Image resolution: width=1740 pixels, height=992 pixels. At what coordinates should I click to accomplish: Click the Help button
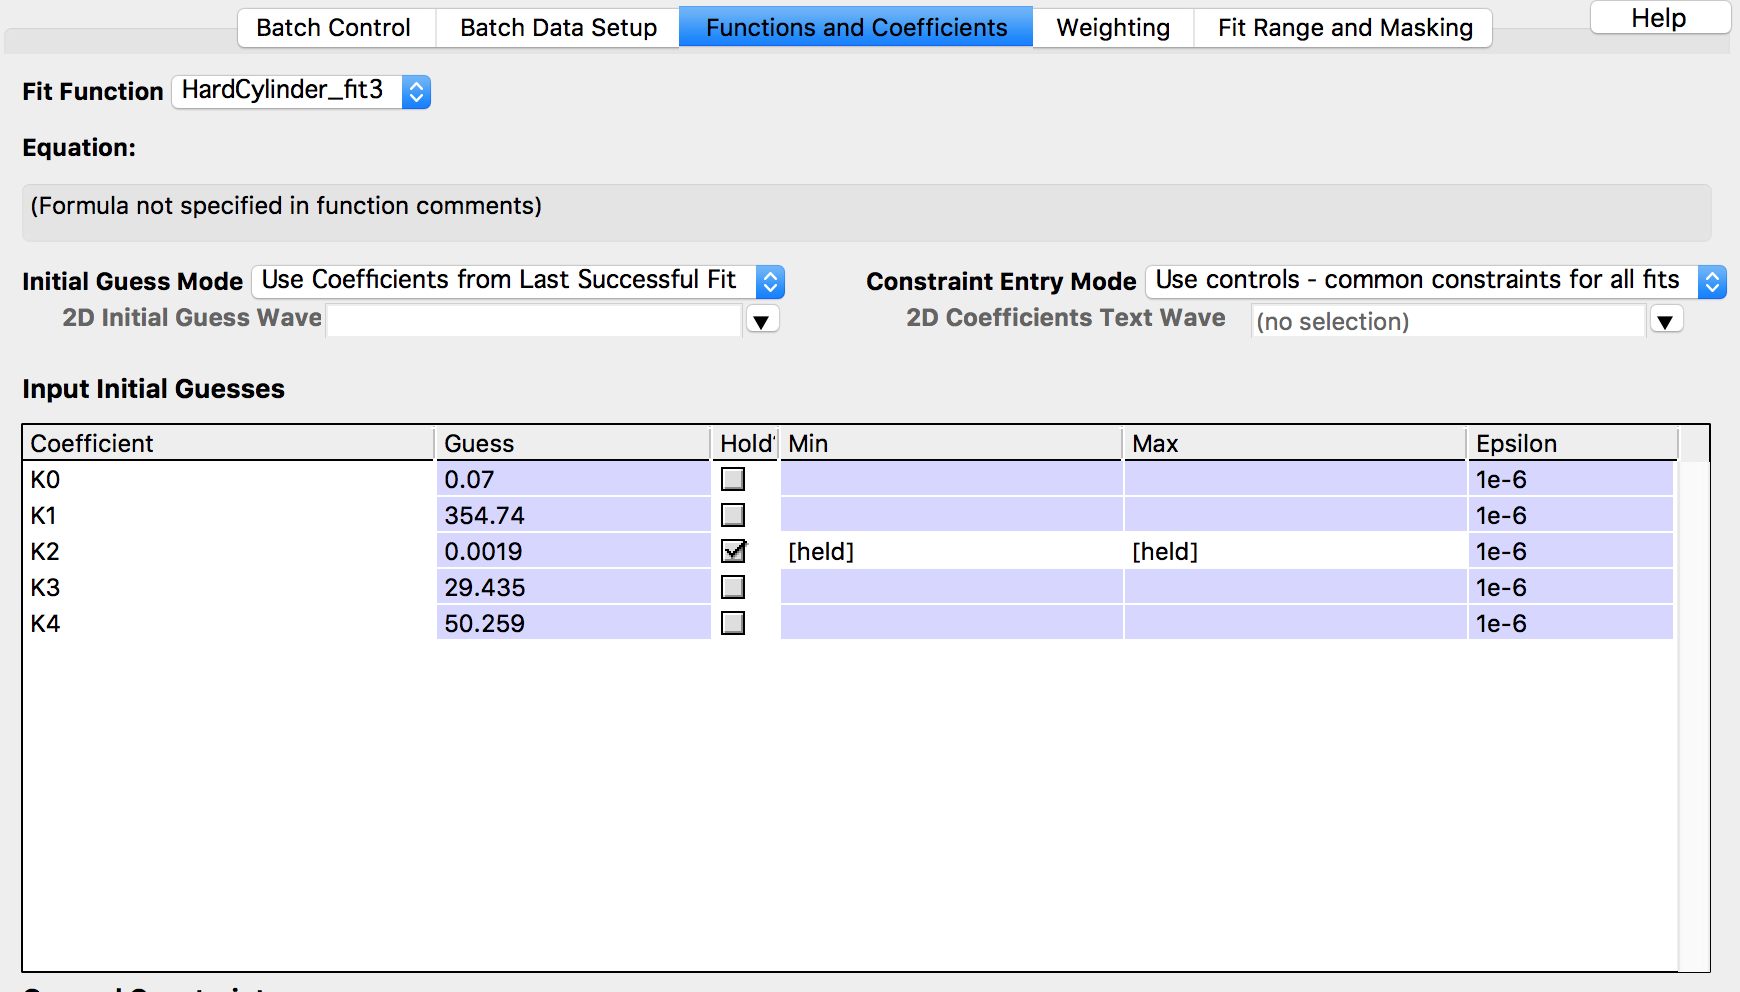pyautogui.click(x=1659, y=18)
